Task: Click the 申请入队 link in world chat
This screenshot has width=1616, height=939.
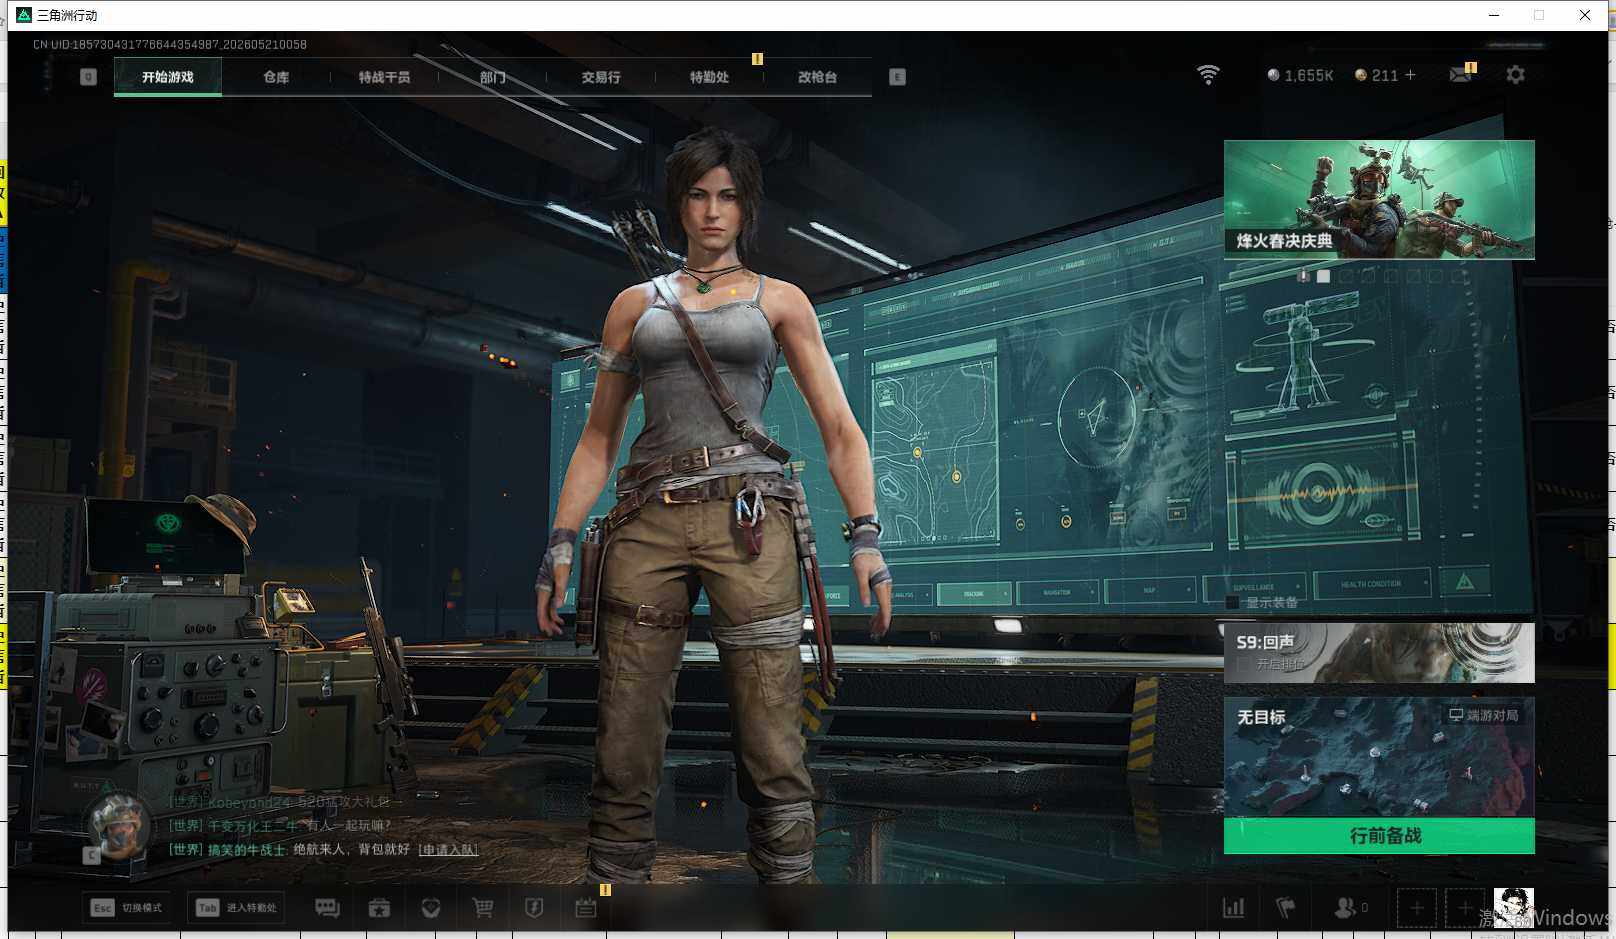Action: click(x=448, y=850)
